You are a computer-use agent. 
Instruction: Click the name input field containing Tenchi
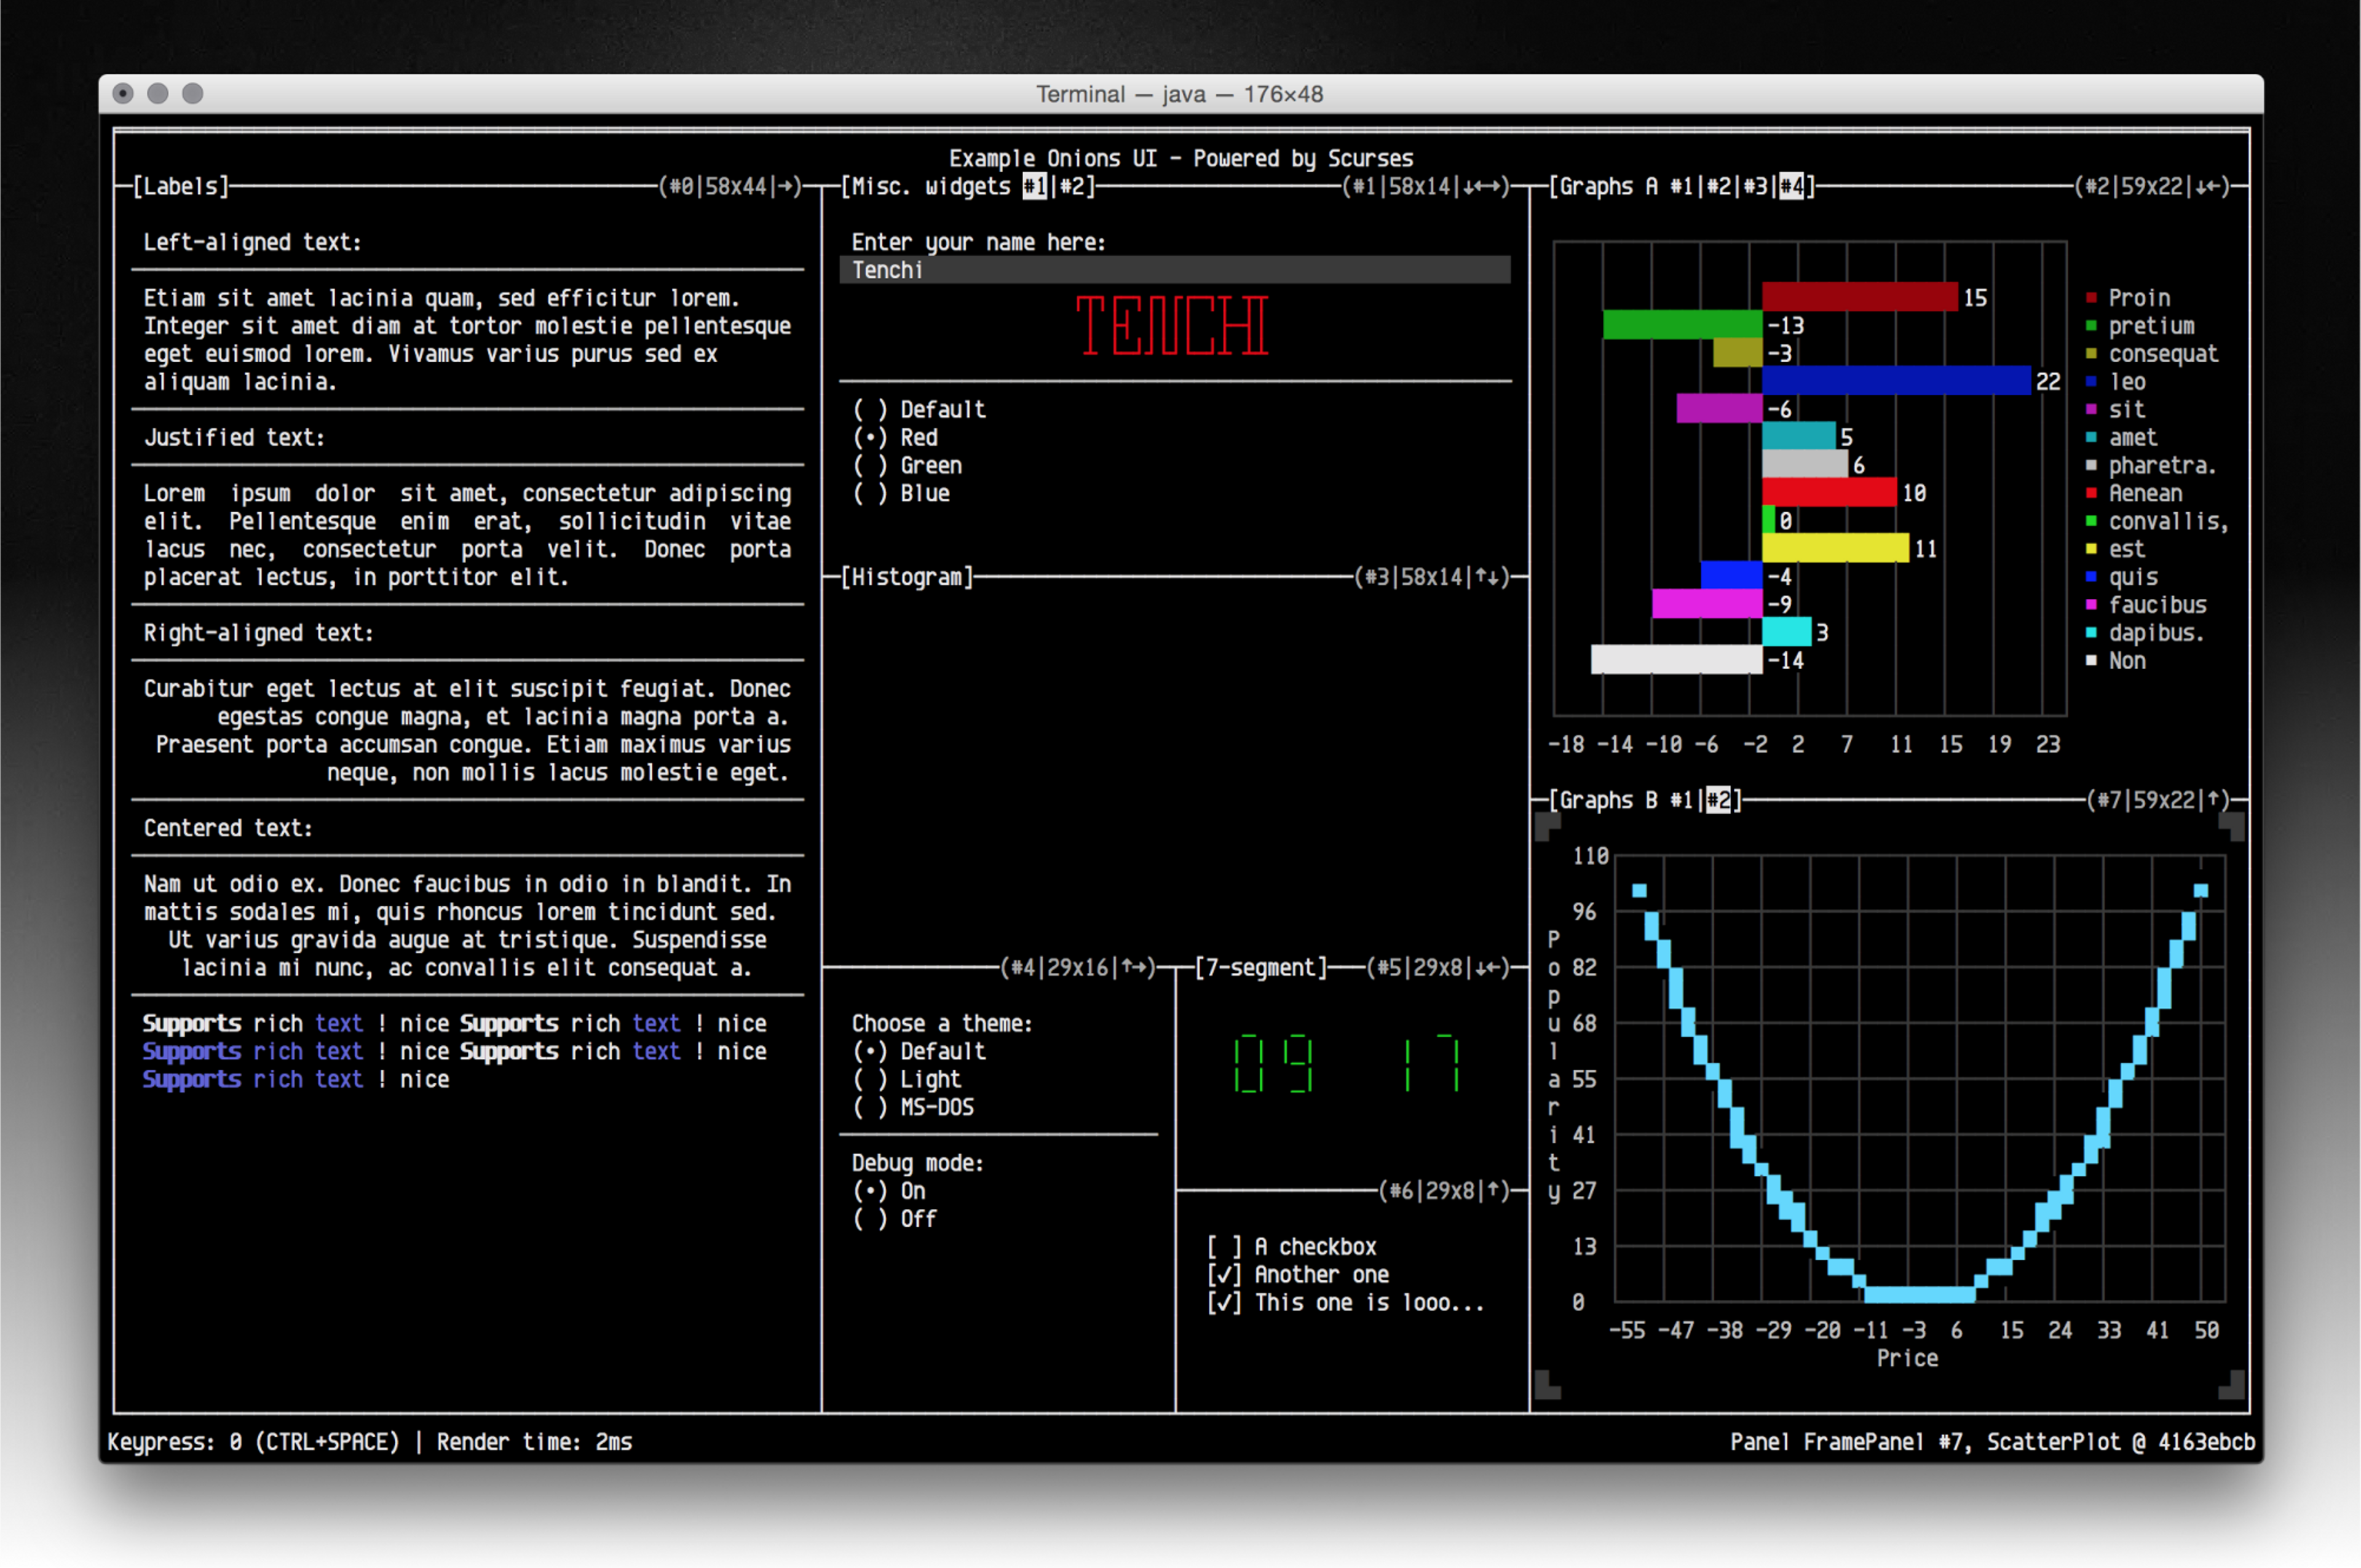click(x=1175, y=270)
